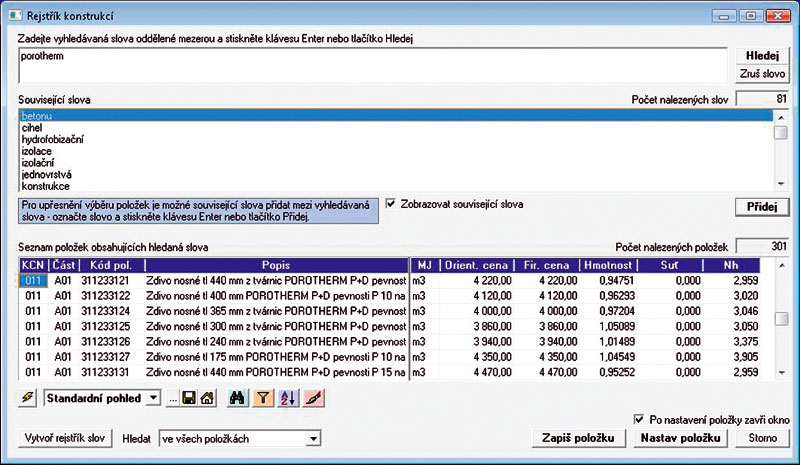Click the ellipsis view options button
800x465 pixels.
[x=173, y=399]
